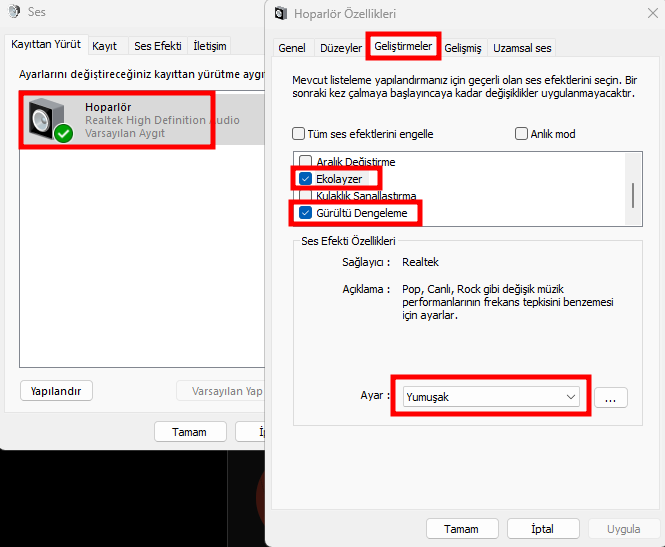Click the Açıklama description text about Pop, Canlı, Rock
The width and height of the screenshot is (665, 547).
508,302
